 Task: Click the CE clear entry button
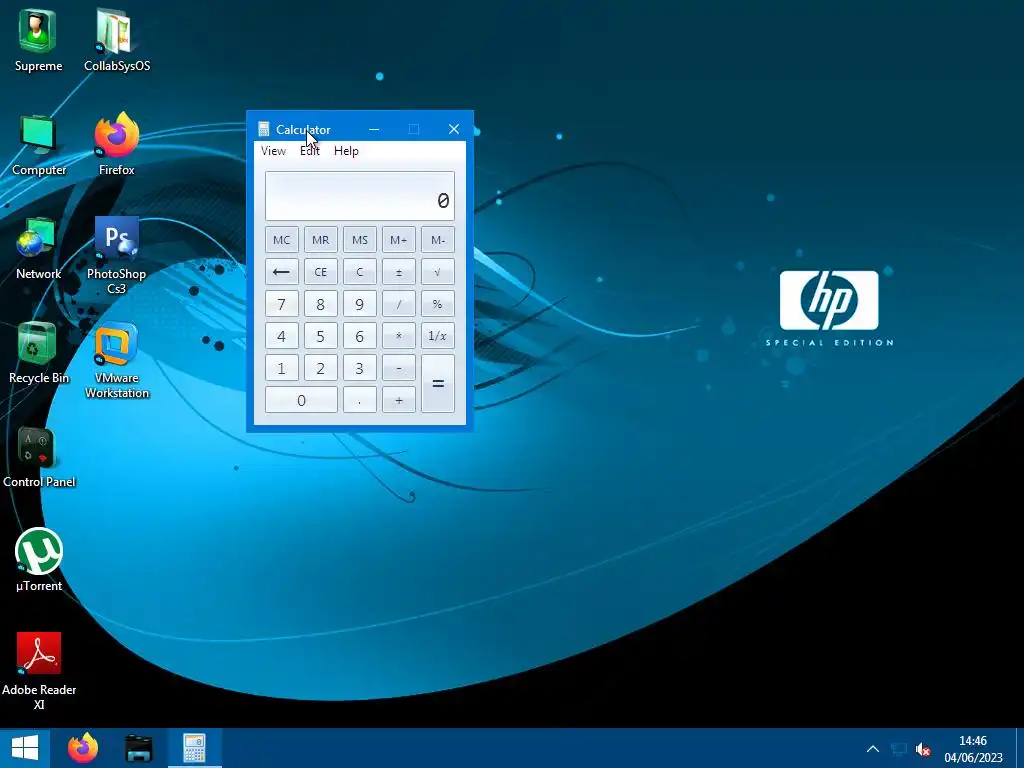321,272
